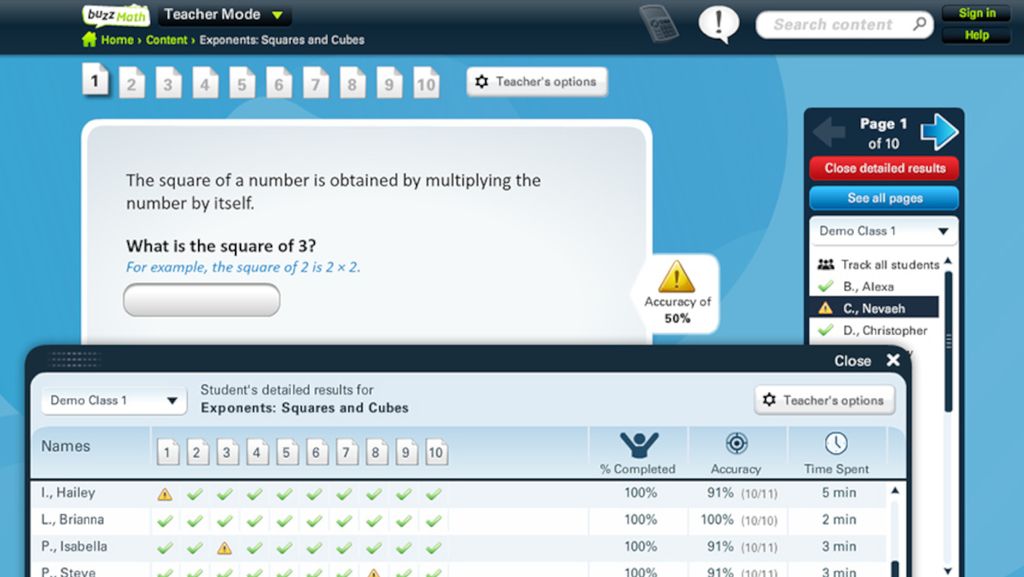Click the BuzzMath logo
Screen dimensions: 1024x577
click(x=116, y=15)
